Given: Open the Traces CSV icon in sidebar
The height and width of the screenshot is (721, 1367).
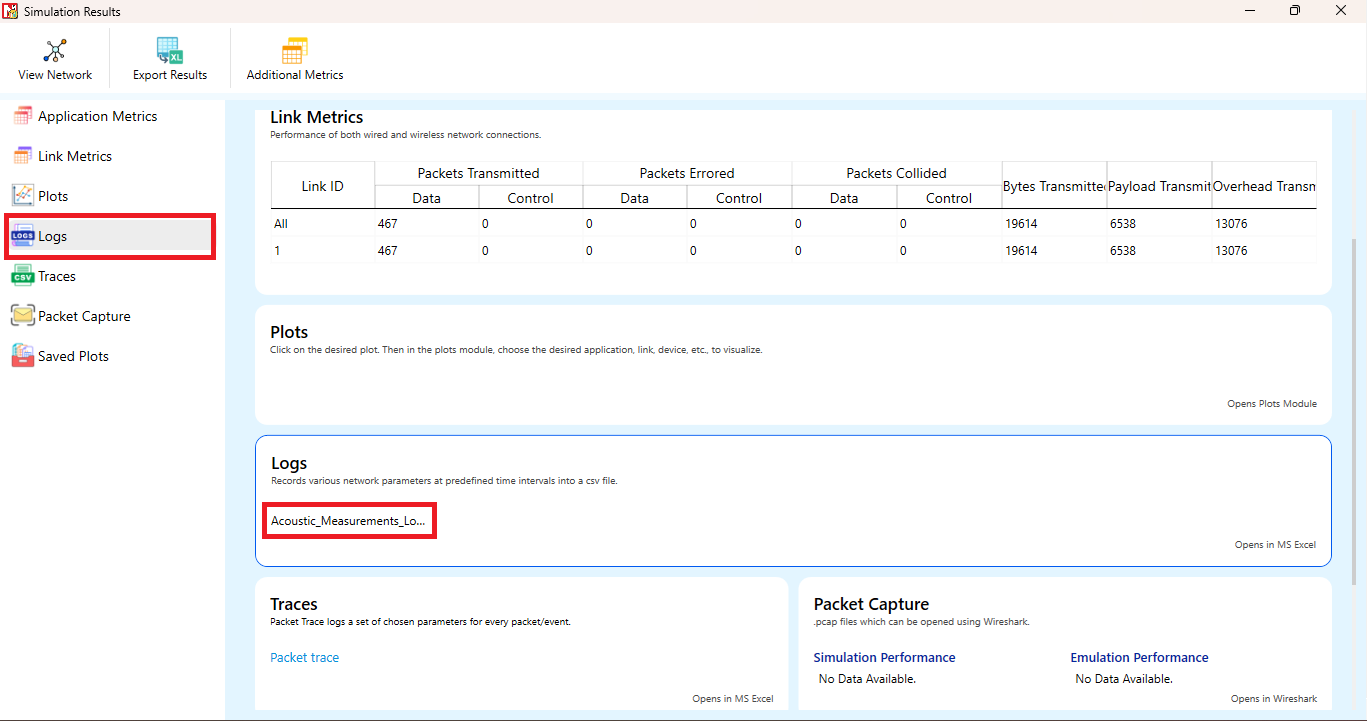Looking at the screenshot, I should coord(23,276).
